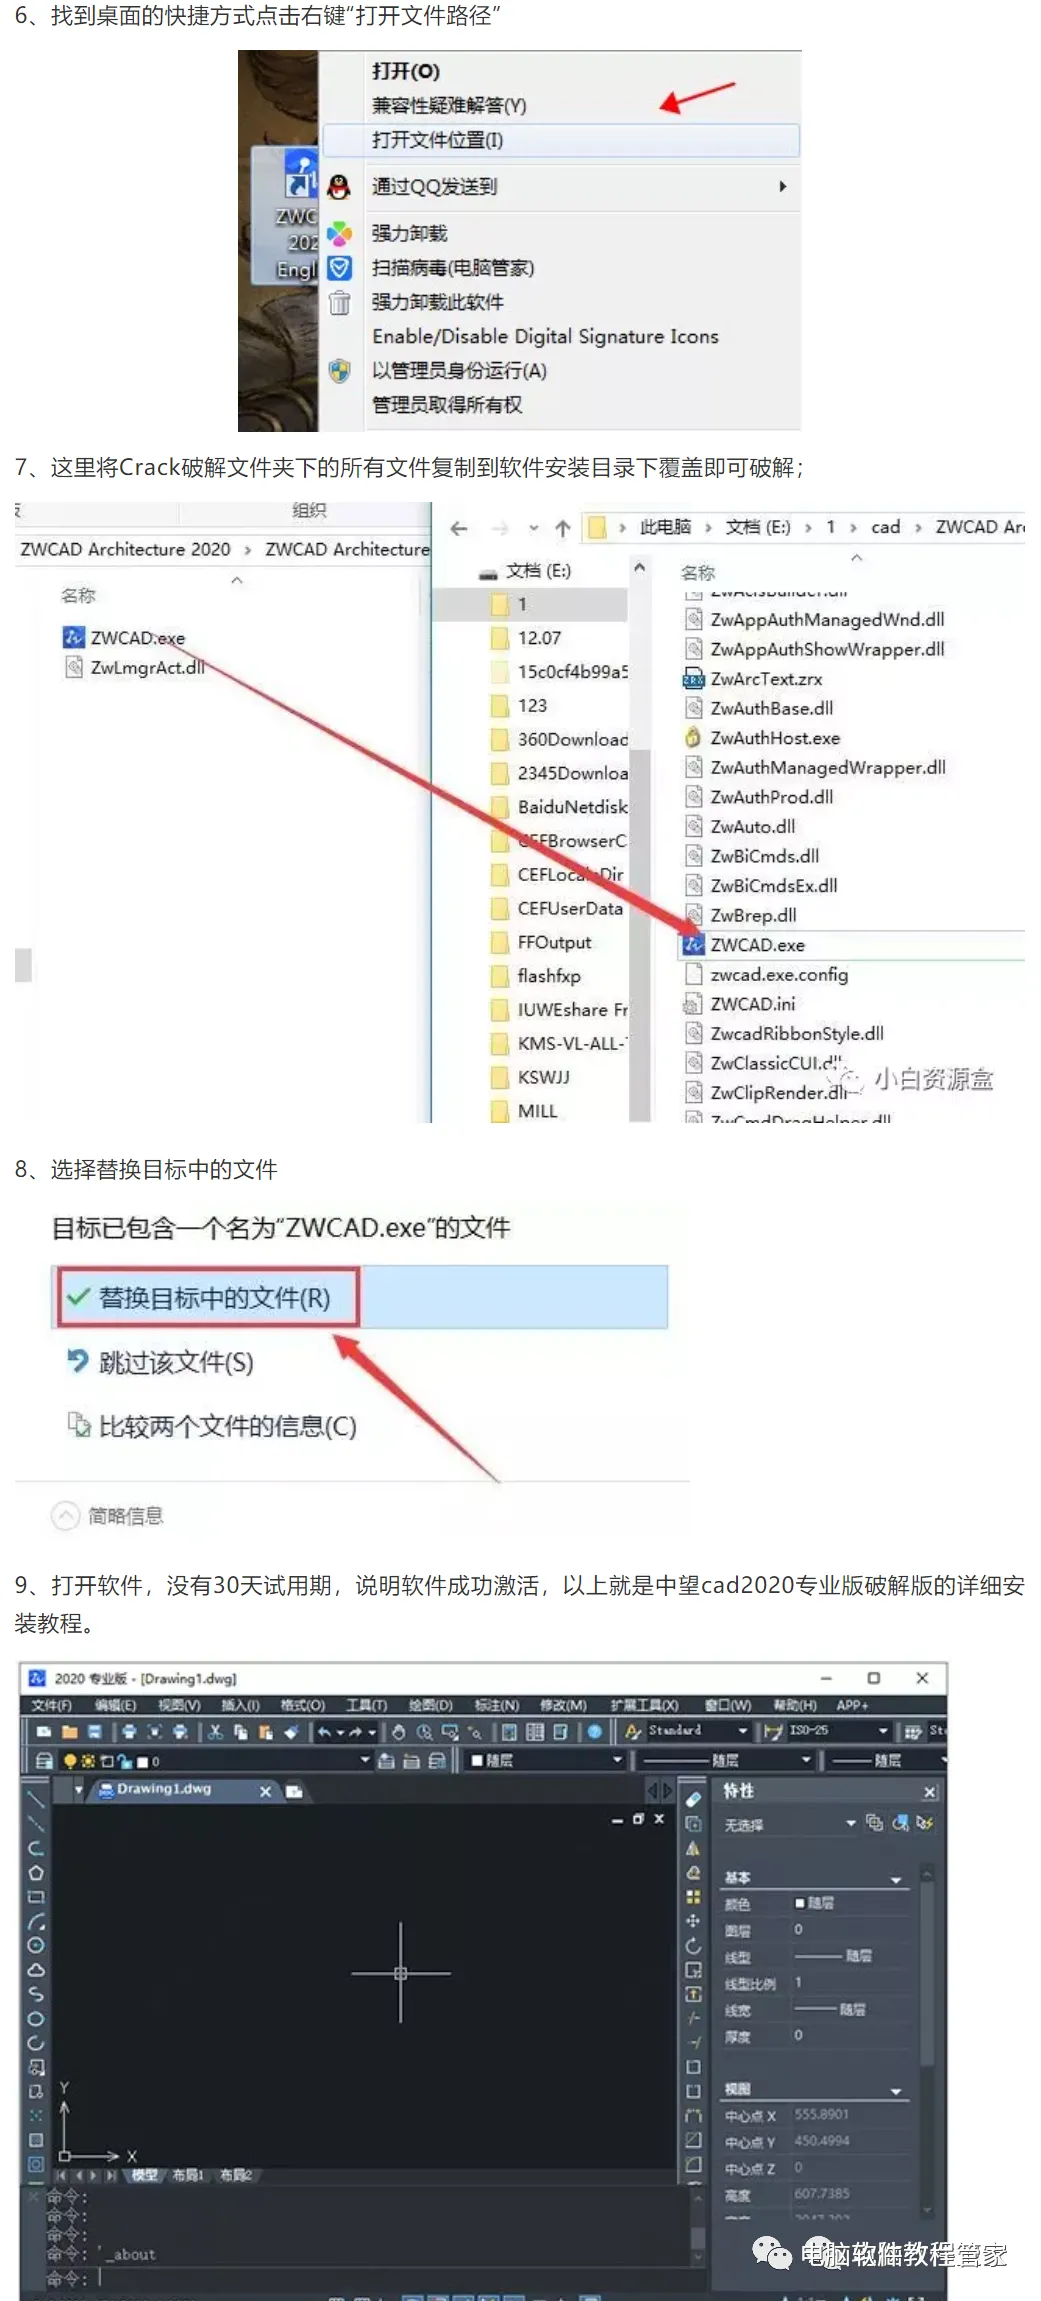The image size is (1041, 2301).
Task: Select the Polygon draw tool
Action: point(36,1872)
